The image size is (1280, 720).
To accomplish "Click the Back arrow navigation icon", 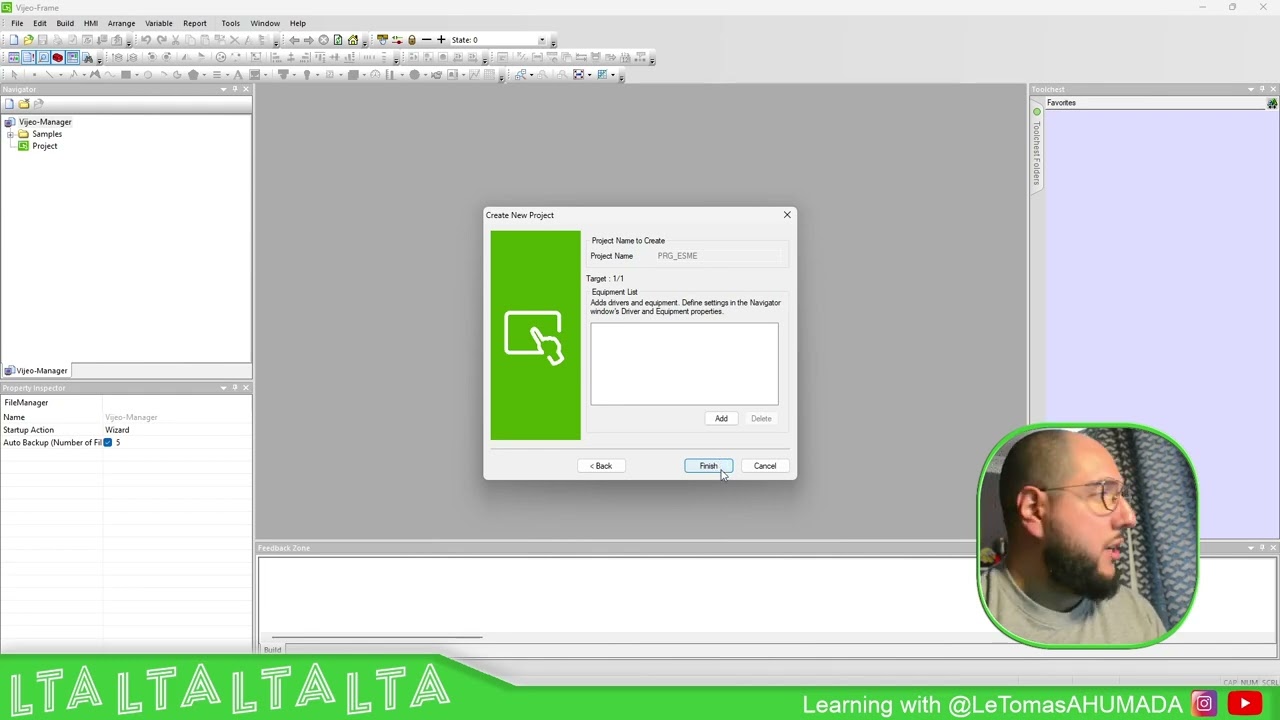I will (294, 40).
